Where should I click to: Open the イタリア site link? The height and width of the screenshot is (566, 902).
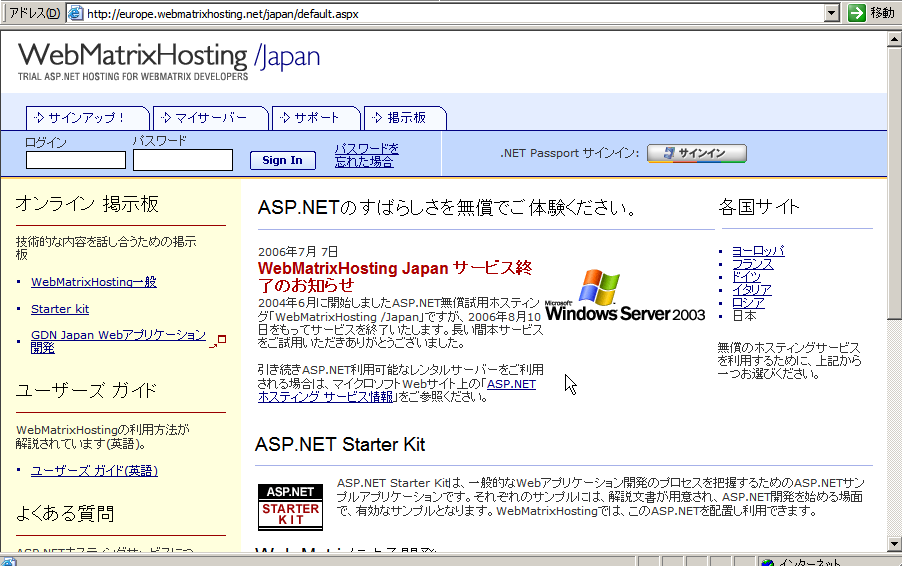pyautogui.click(x=751, y=289)
